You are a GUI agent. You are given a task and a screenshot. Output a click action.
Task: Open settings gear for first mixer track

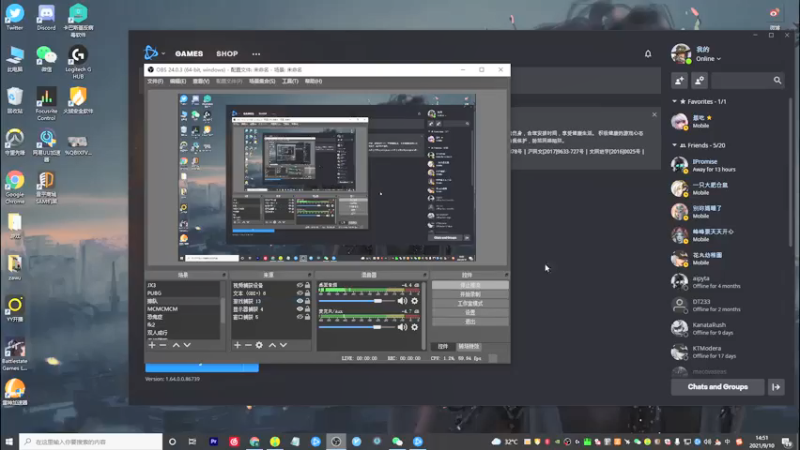(414, 301)
